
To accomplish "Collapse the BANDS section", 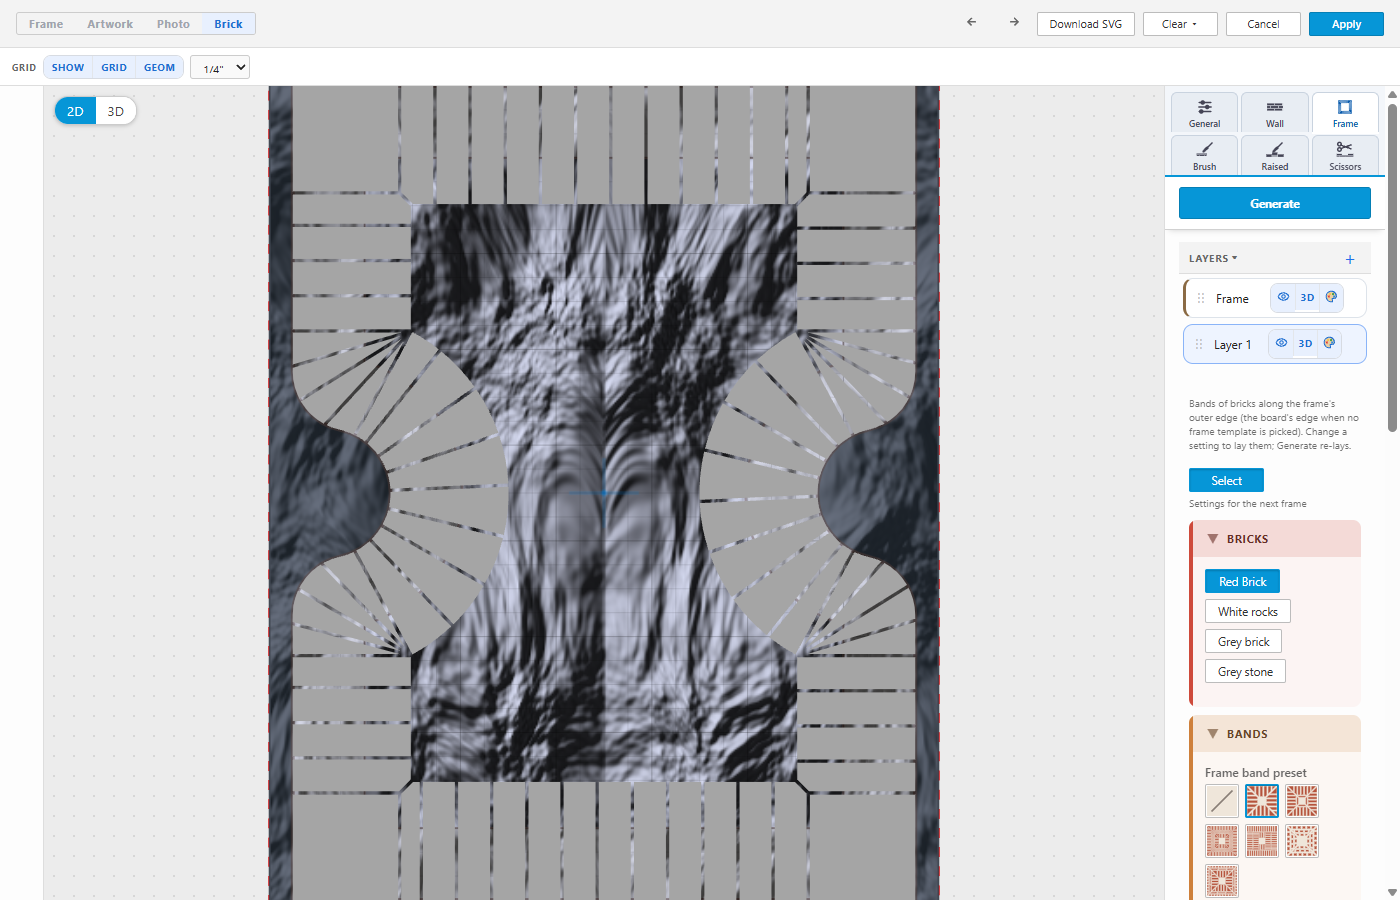I will 1275,734.
